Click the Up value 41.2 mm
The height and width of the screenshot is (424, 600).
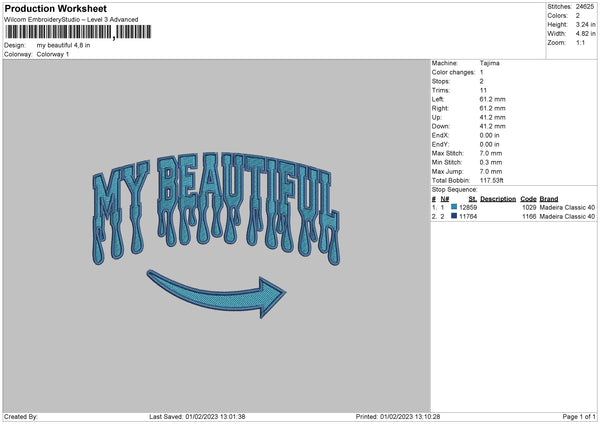pos(492,117)
